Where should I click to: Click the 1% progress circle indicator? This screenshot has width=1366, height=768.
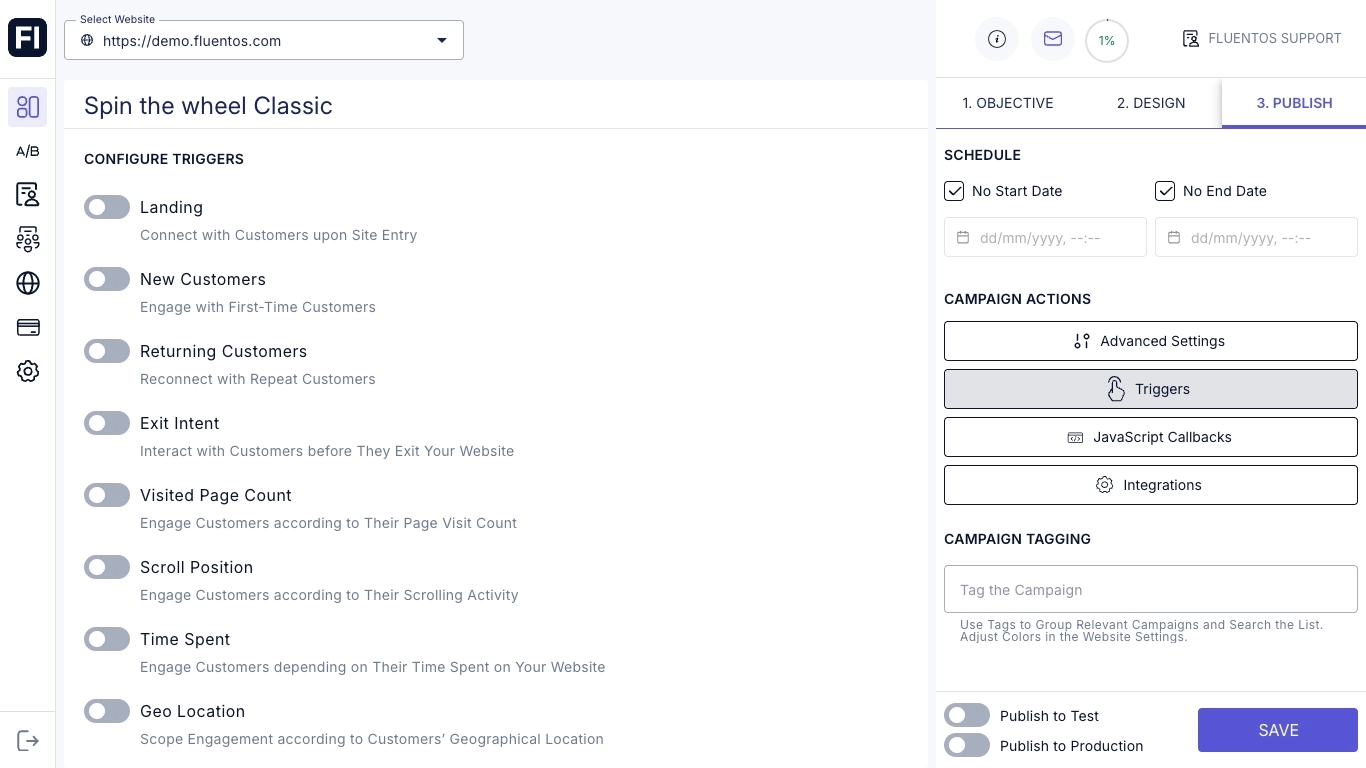pos(1106,41)
